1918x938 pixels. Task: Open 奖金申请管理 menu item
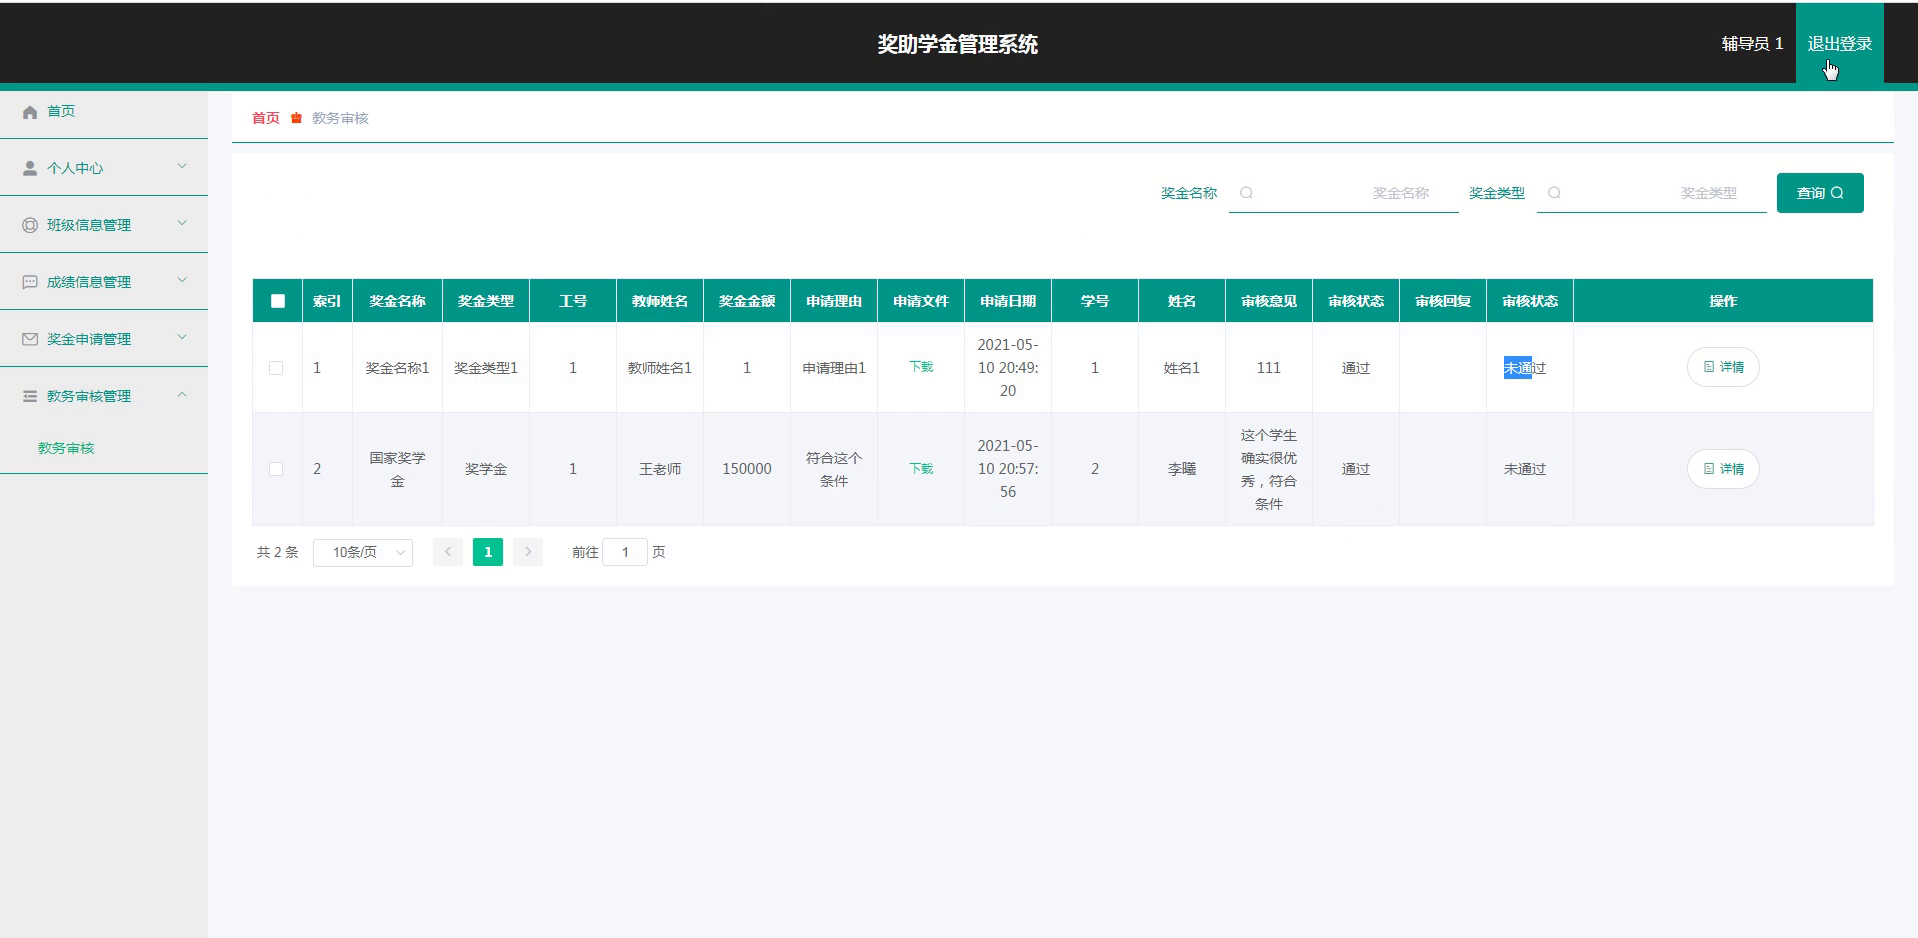(x=104, y=339)
